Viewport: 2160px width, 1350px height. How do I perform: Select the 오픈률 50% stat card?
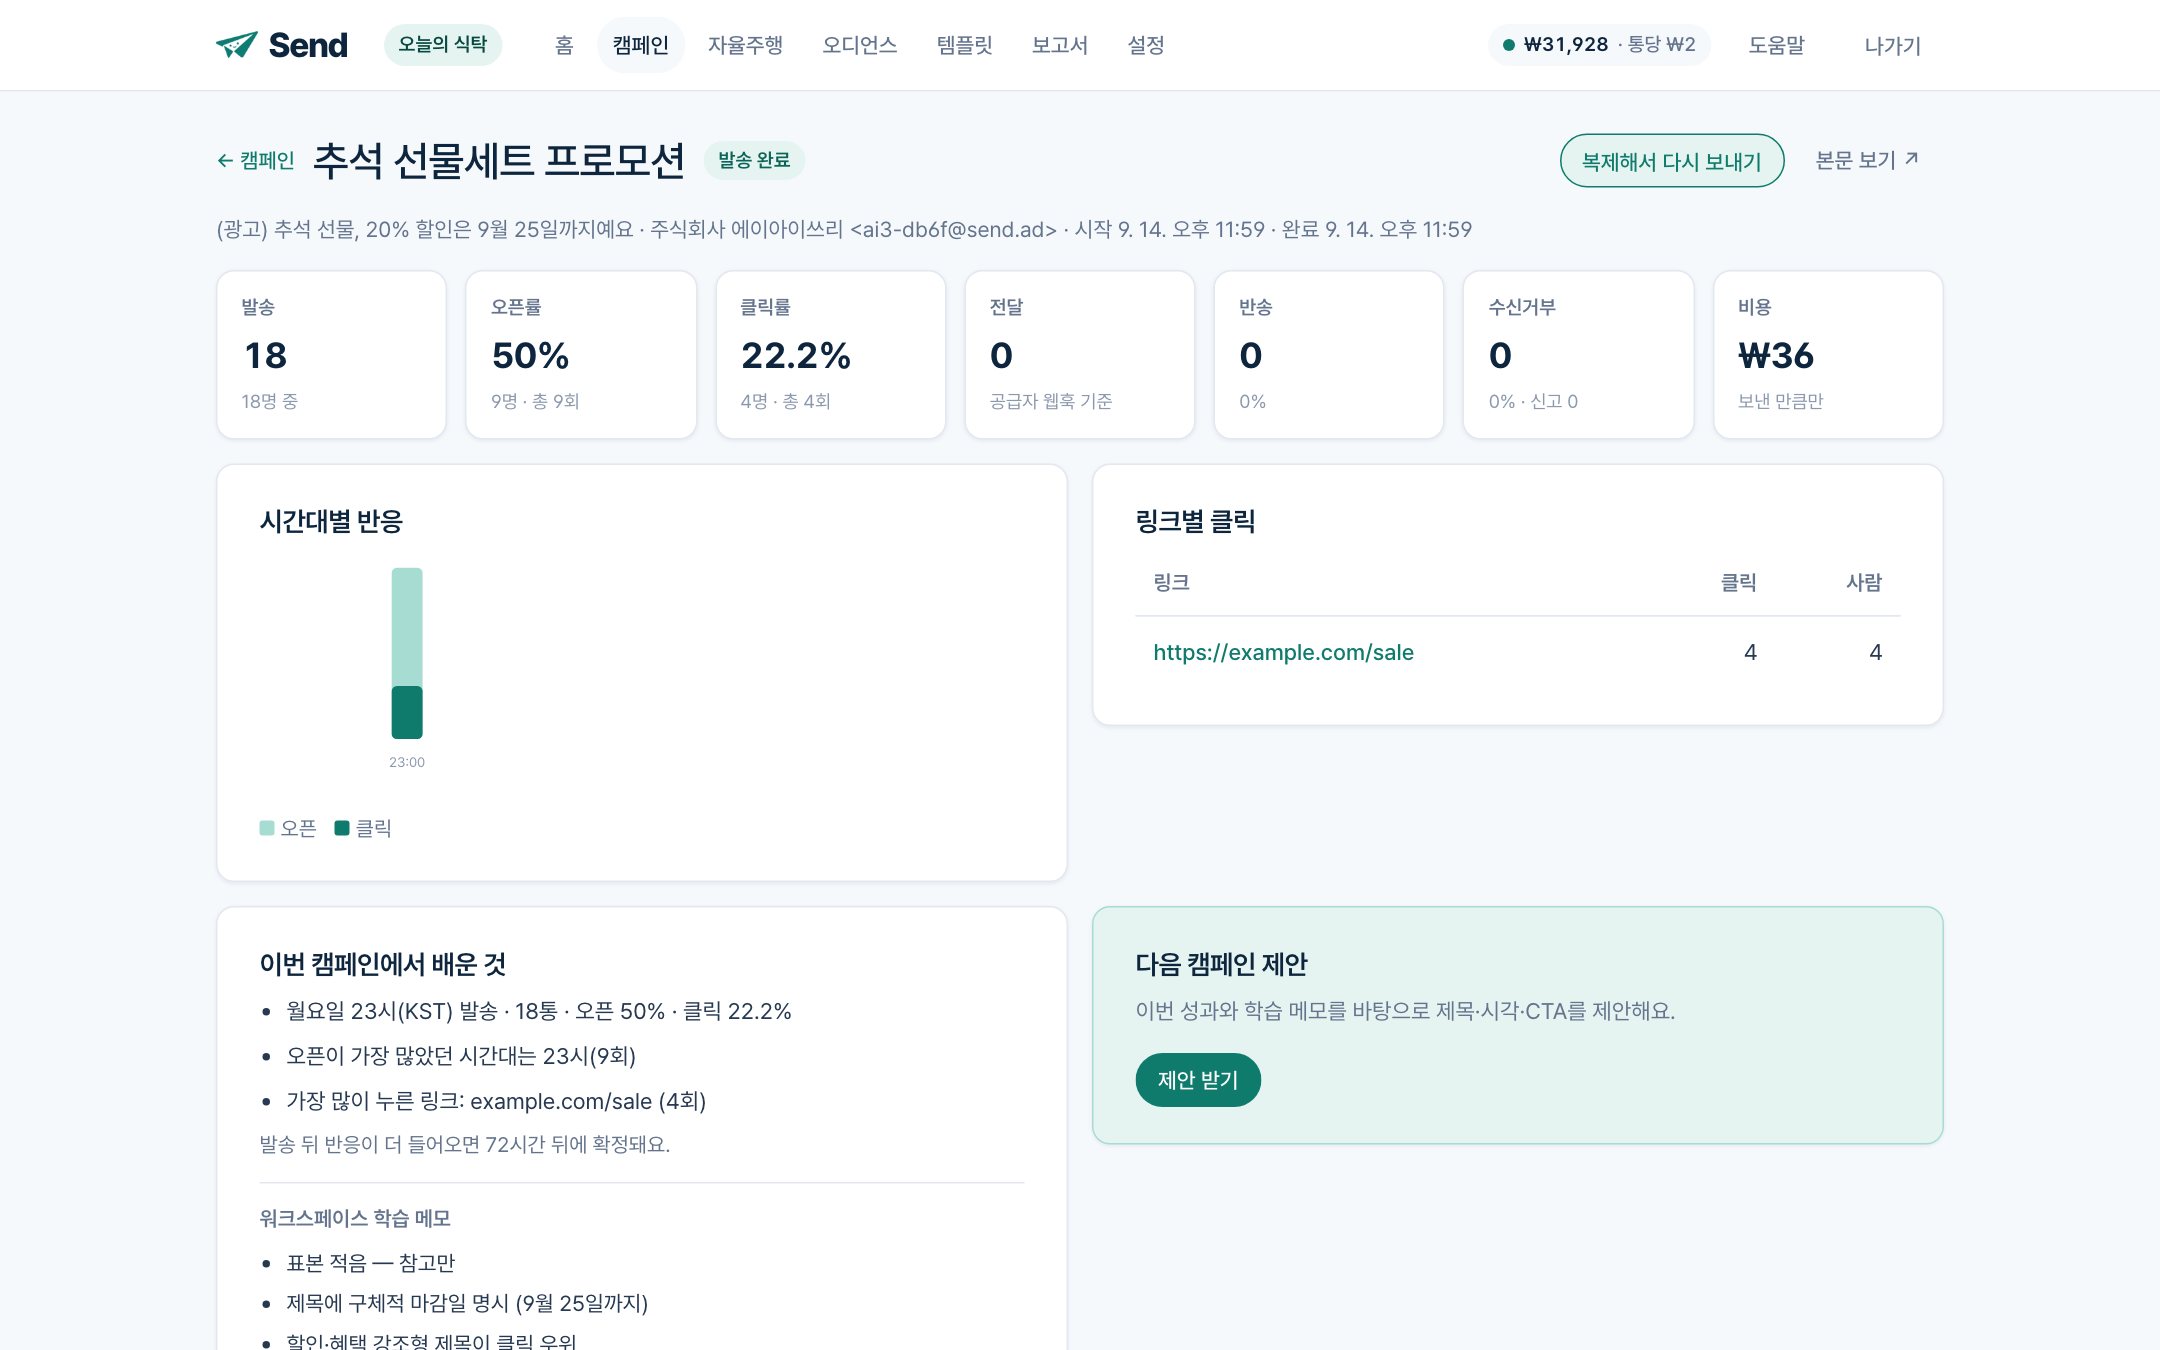pyautogui.click(x=581, y=354)
